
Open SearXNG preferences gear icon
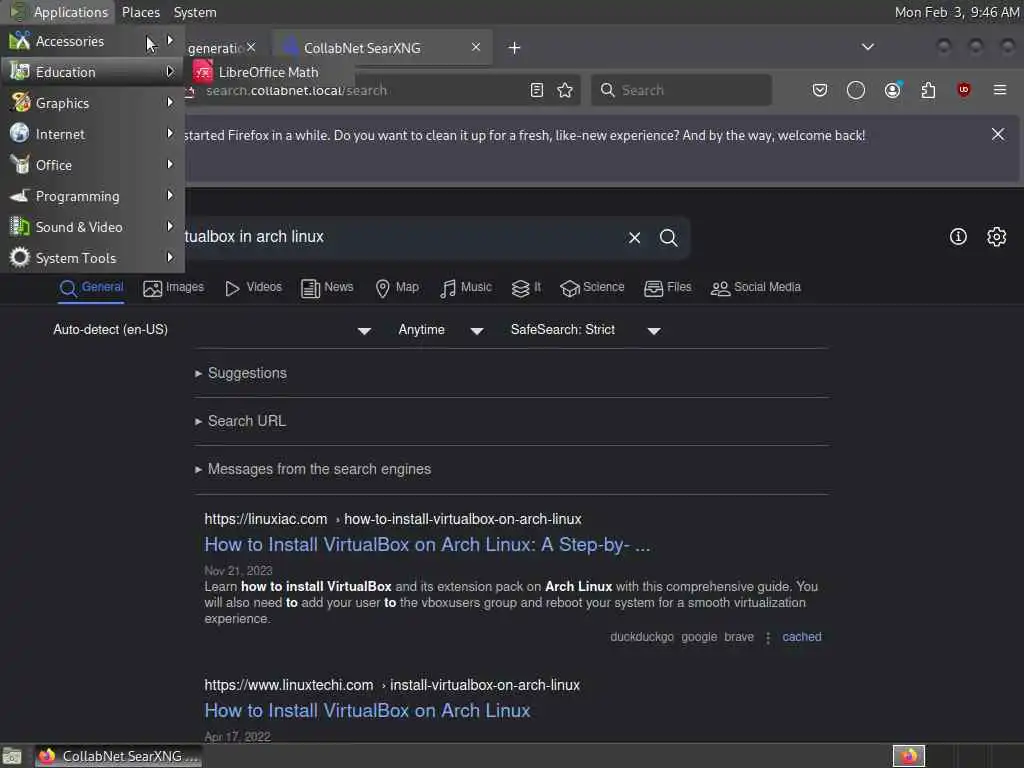click(997, 236)
